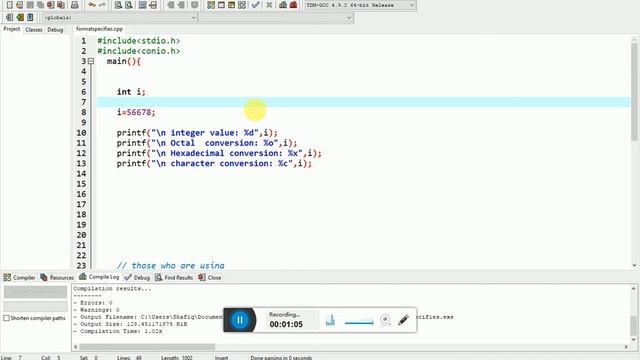Collapse the main() code fold at line 3
The image size is (640, 360).
pyautogui.click(x=91, y=61)
